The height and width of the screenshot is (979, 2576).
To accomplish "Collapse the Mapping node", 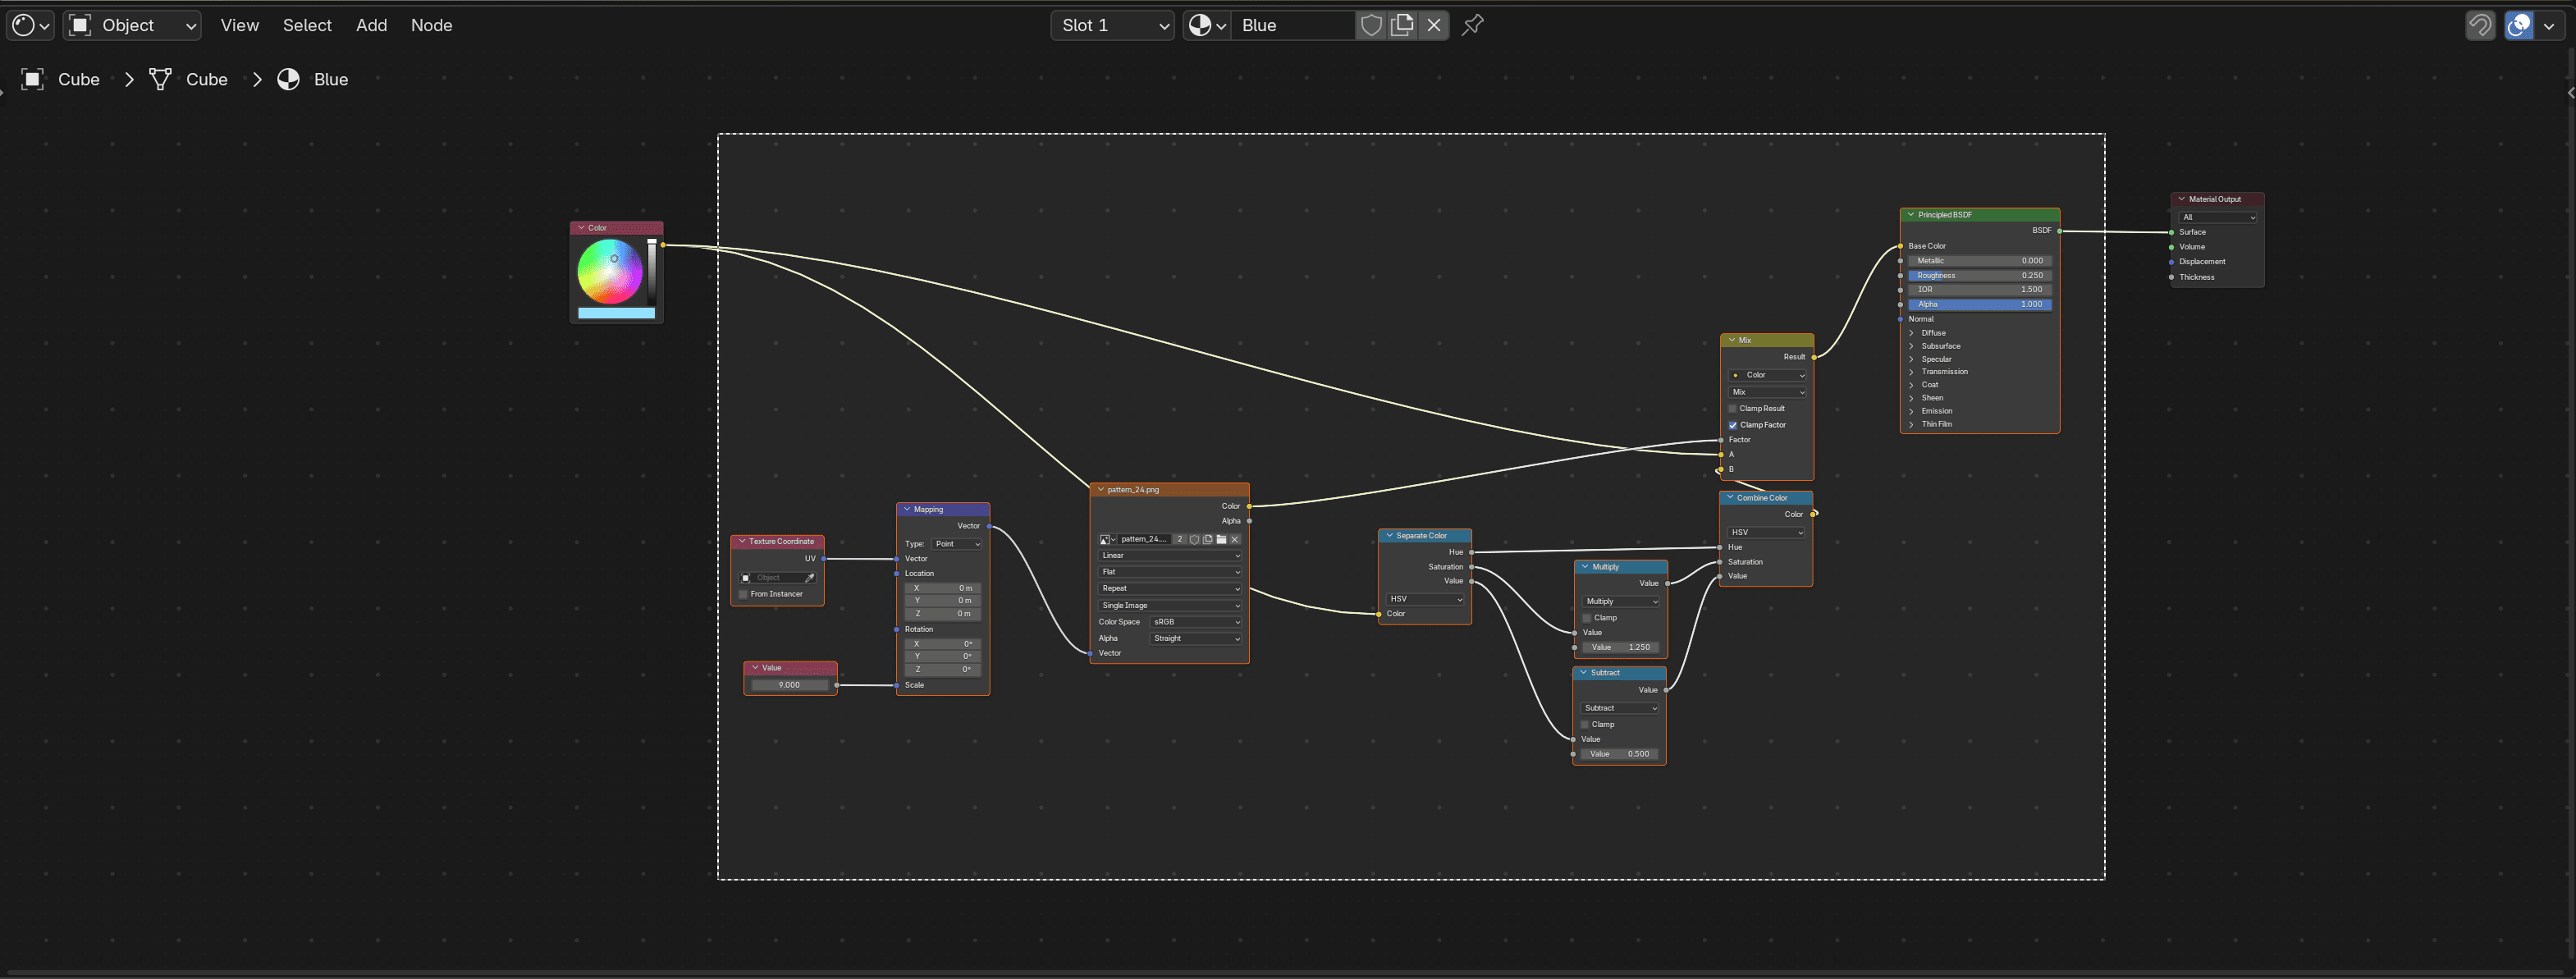I will click(907, 510).
